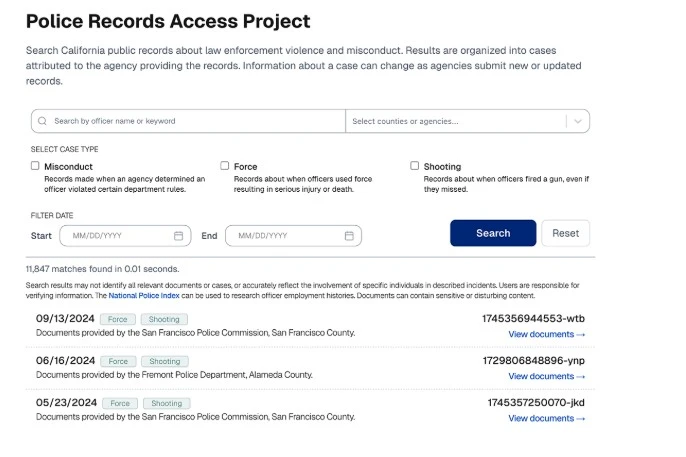Screen dimensions: 686x457
Task: Click the Reset button
Action: click(565, 233)
